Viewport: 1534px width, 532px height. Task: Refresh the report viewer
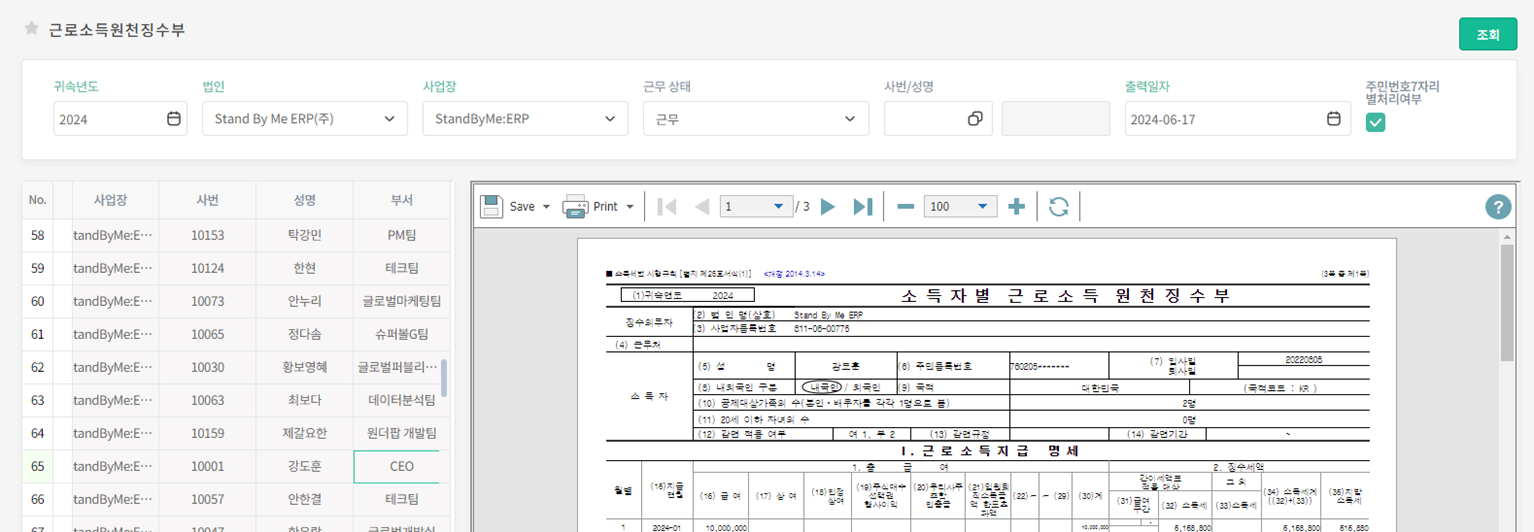tap(1059, 207)
